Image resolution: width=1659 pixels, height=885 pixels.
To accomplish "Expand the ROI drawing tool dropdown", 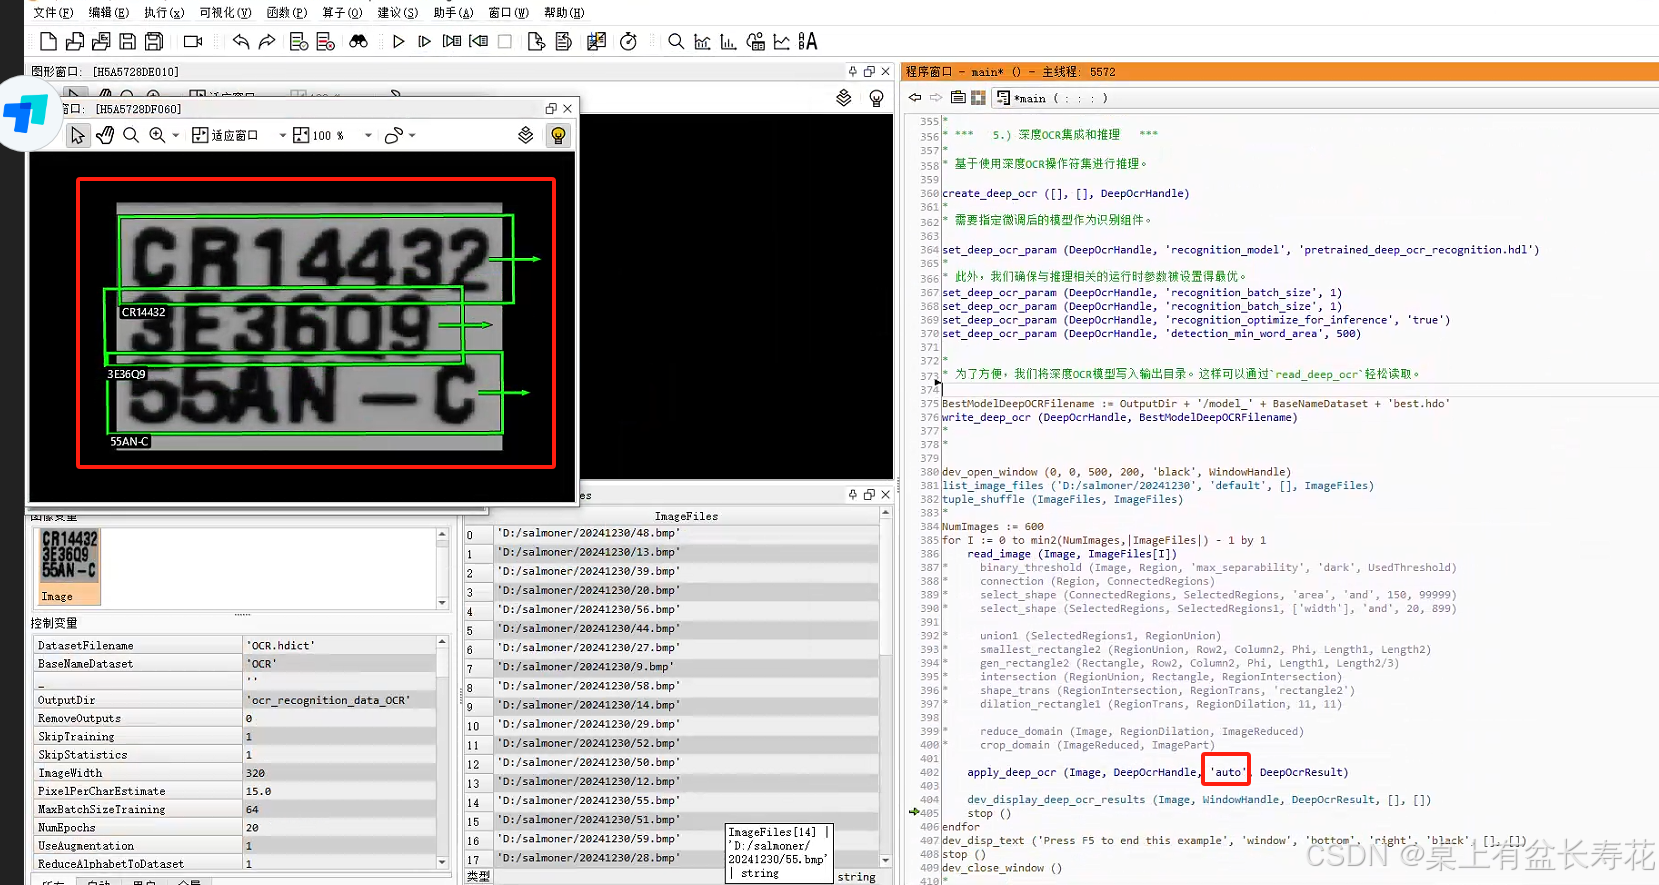I will [x=412, y=135].
